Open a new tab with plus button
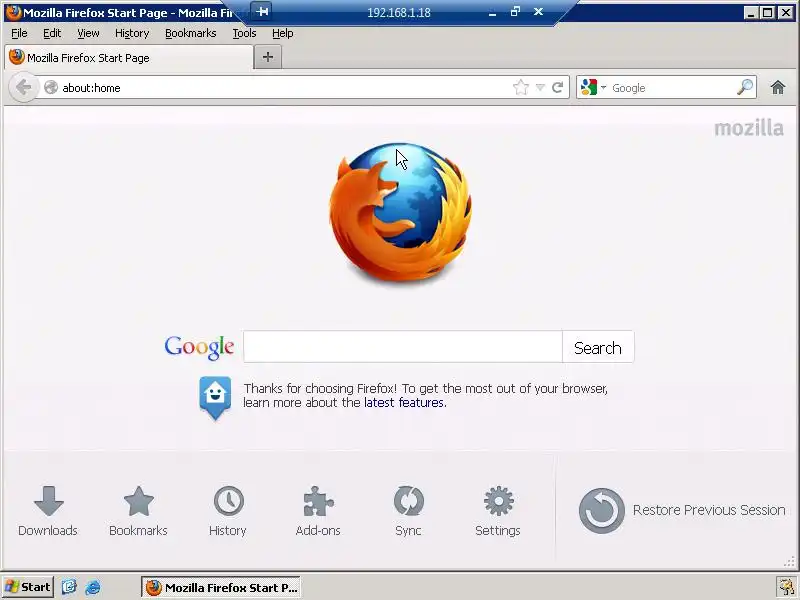The height and width of the screenshot is (600, 800). pos(268,57)
